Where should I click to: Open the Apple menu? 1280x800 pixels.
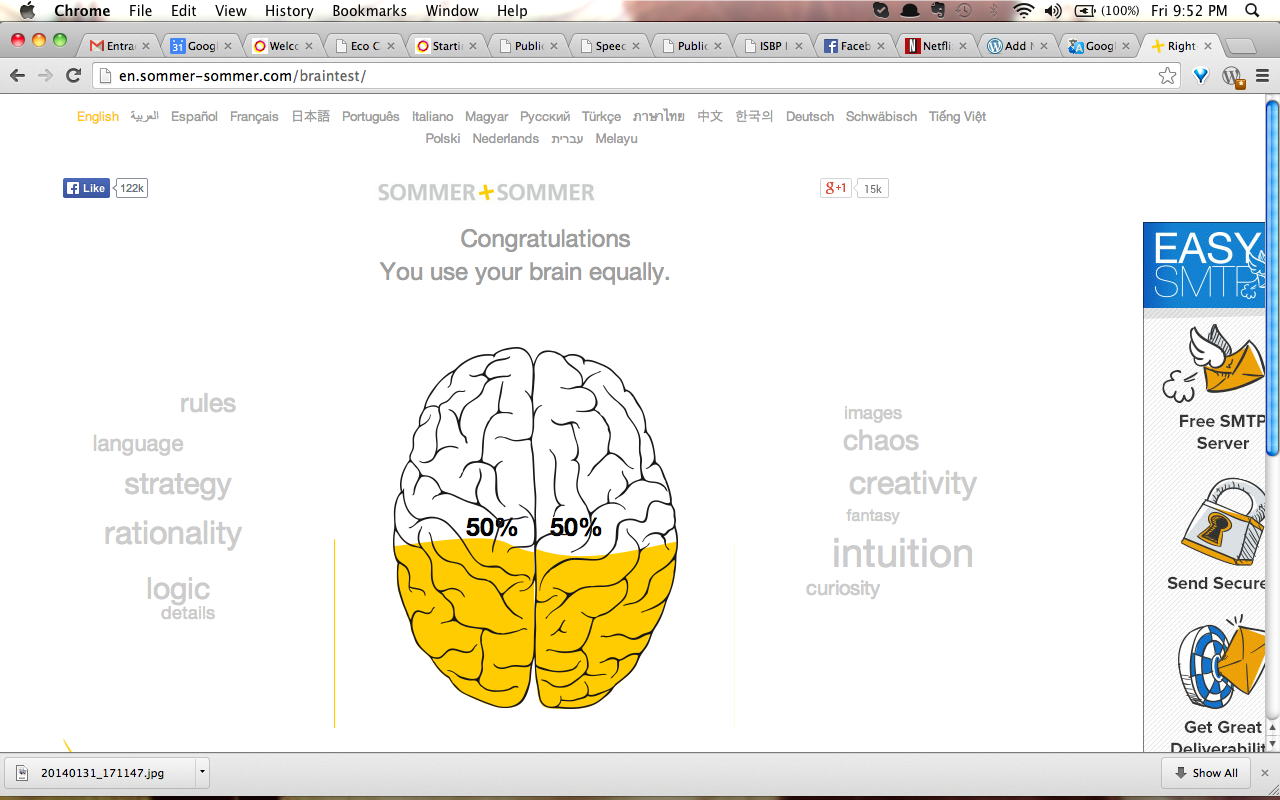point(27,11)
